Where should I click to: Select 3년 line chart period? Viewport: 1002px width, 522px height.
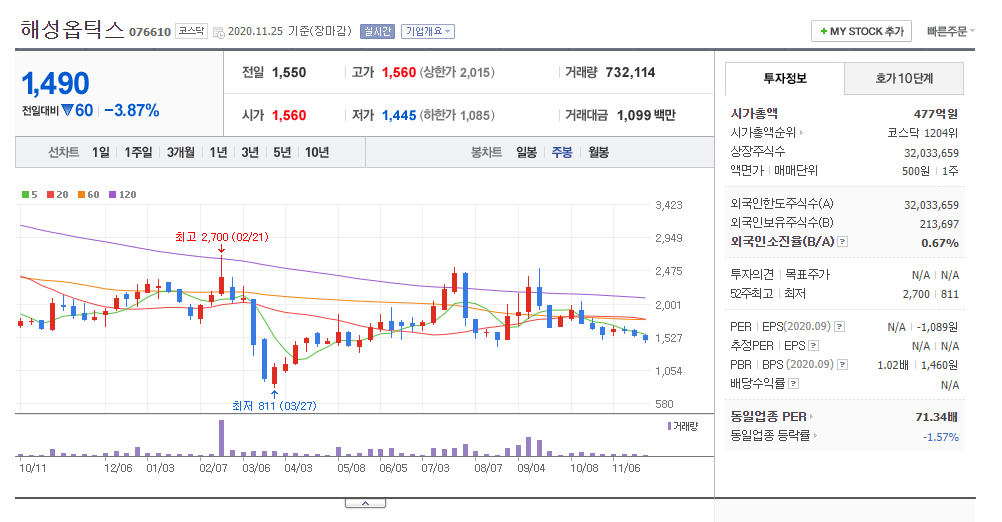pos(250,153)
